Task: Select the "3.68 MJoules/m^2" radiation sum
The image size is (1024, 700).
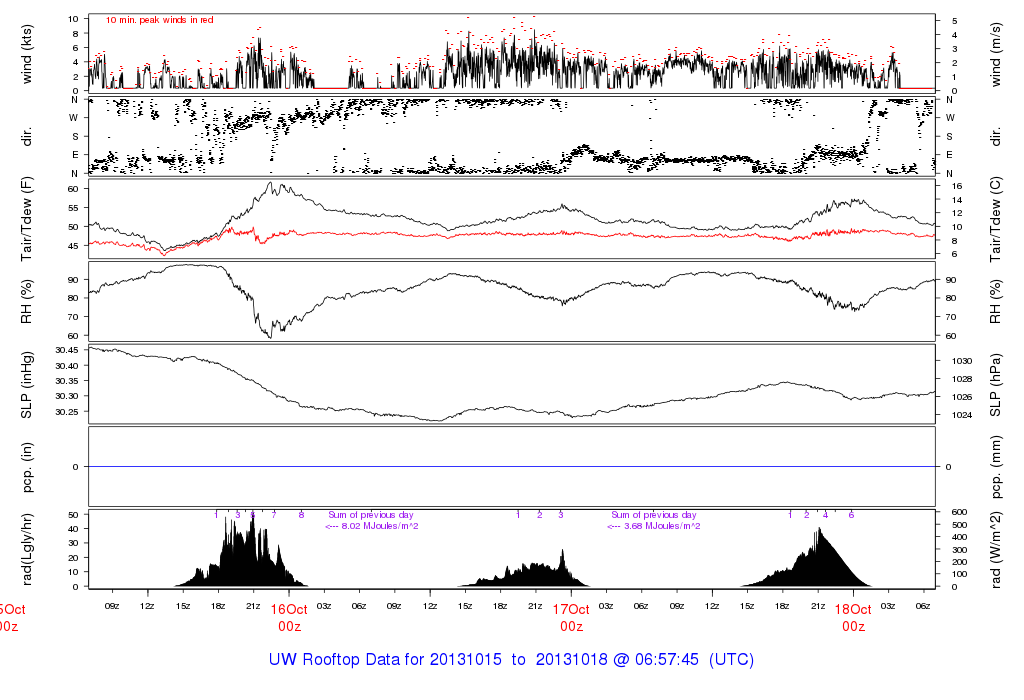Action: [x=662, y=526]
